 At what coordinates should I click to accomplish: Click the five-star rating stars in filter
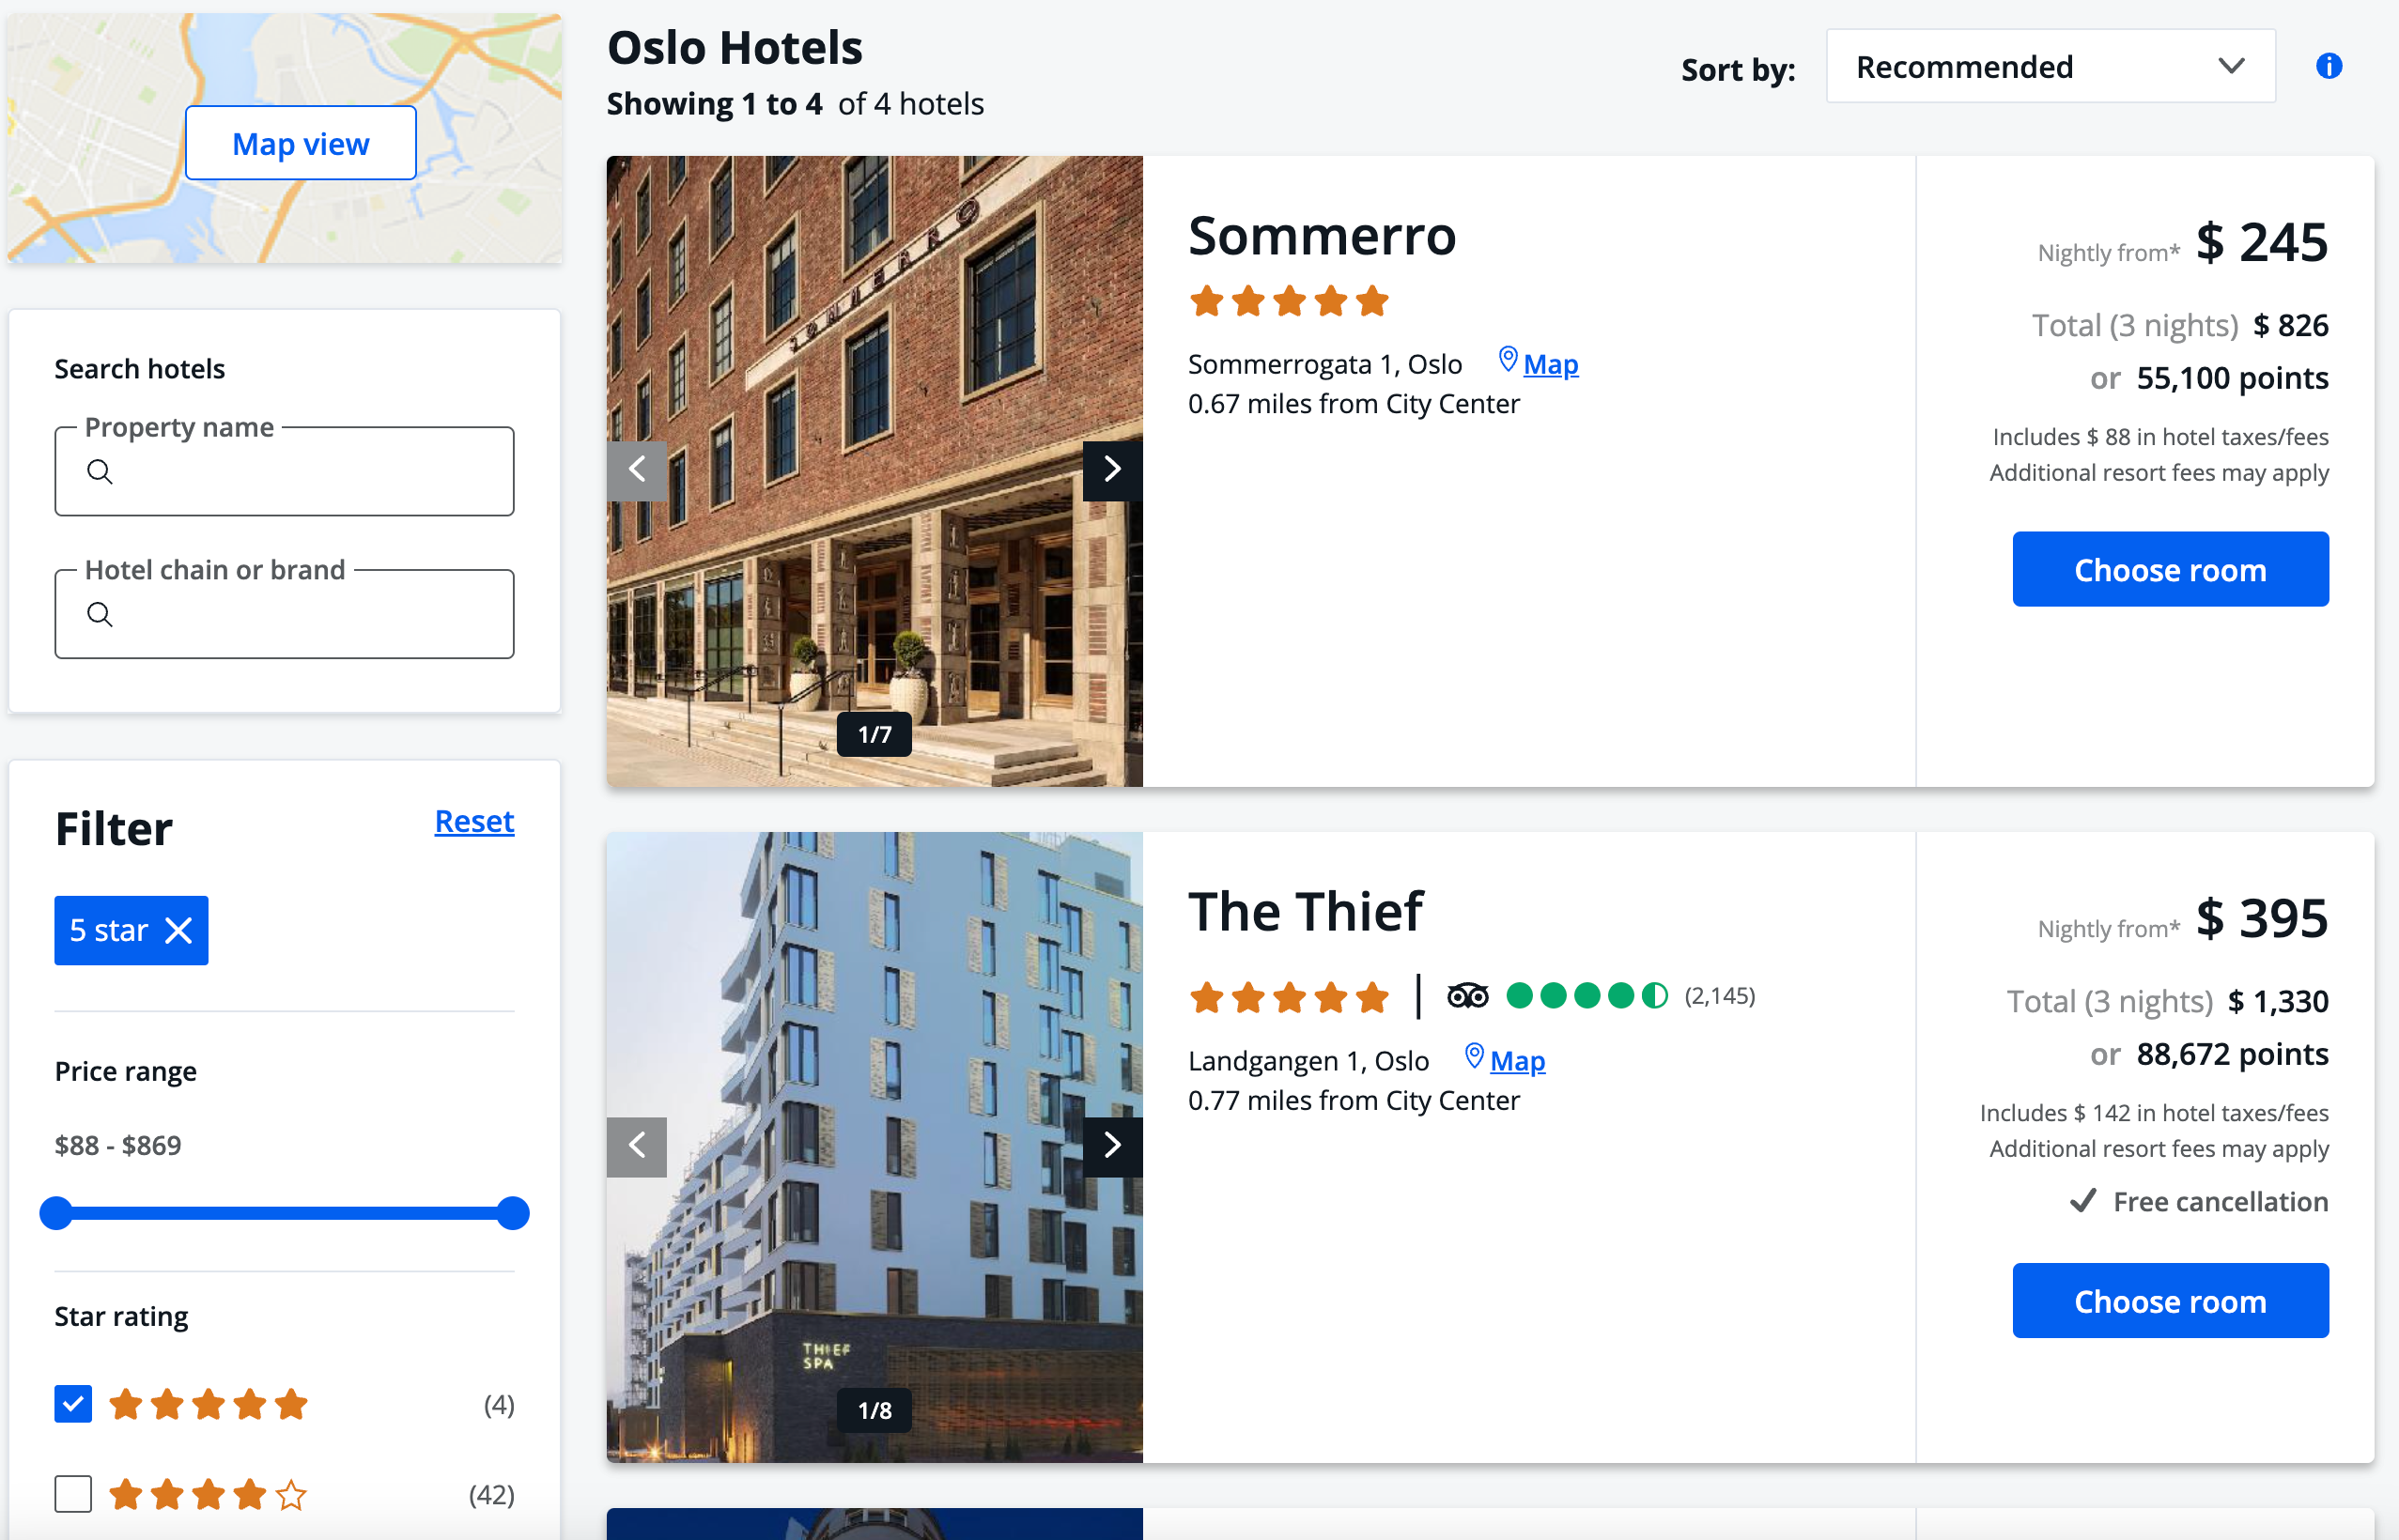(208, 1404)
